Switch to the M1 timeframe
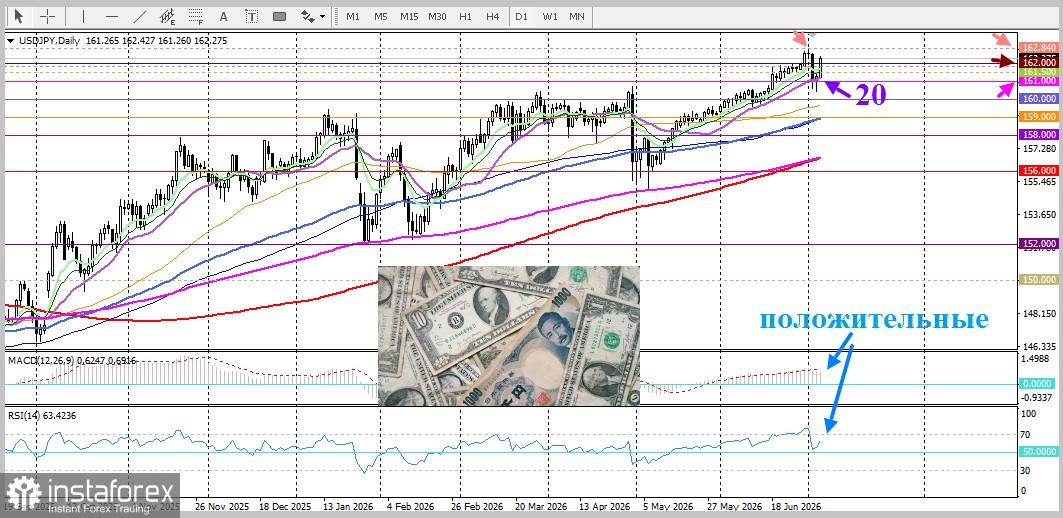1063x518 pixels. point(353,16)
